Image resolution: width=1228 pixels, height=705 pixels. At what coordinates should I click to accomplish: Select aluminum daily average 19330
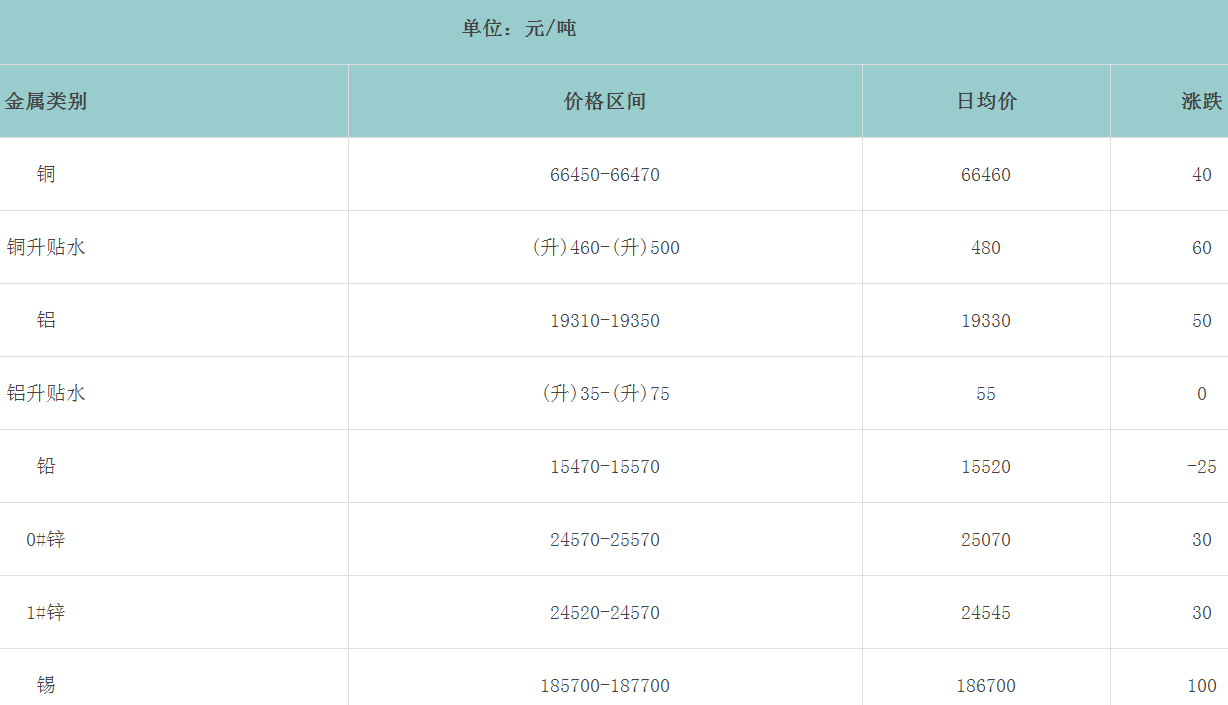(986, 321)
